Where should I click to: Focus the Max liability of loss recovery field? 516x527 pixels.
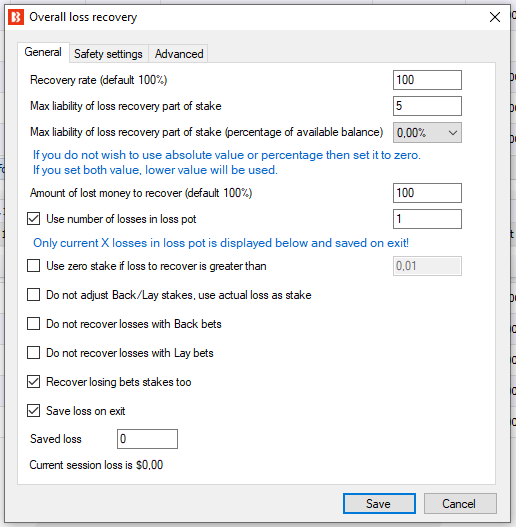pyautogui.click(x=427, y=106)
